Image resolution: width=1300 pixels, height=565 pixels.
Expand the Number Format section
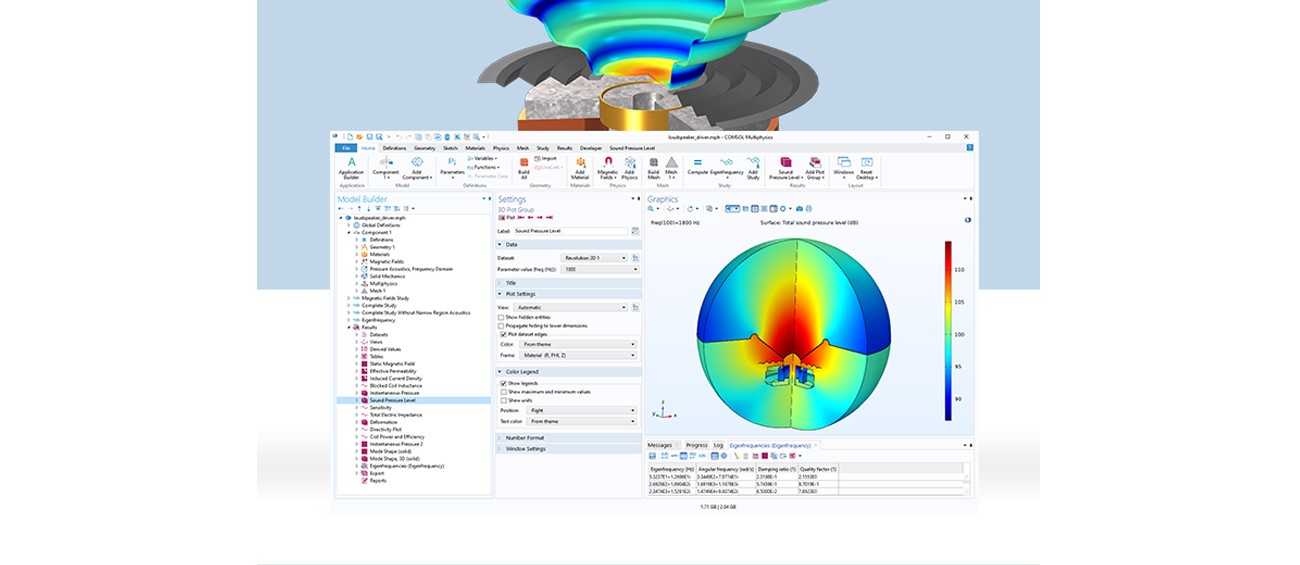tap(524, 438)
